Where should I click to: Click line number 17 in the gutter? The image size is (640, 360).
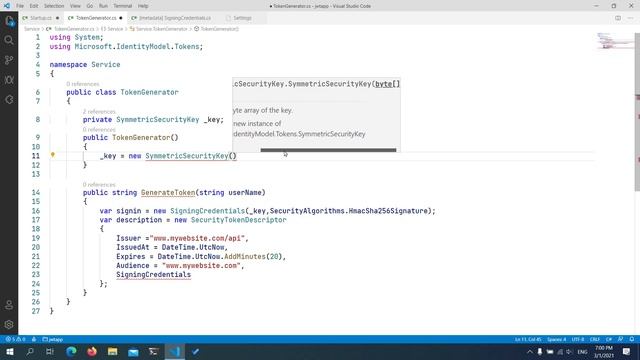(36, 220)
